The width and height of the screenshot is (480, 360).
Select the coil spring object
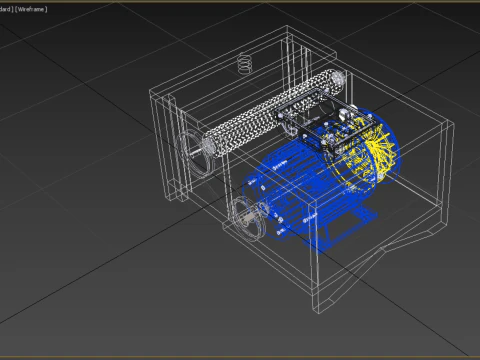(245, 63)
